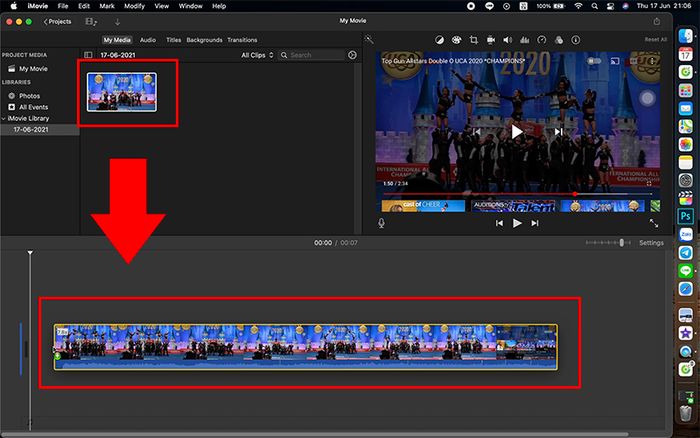Open timeline Settings
The image size is (700, 438).
(651, 243)
